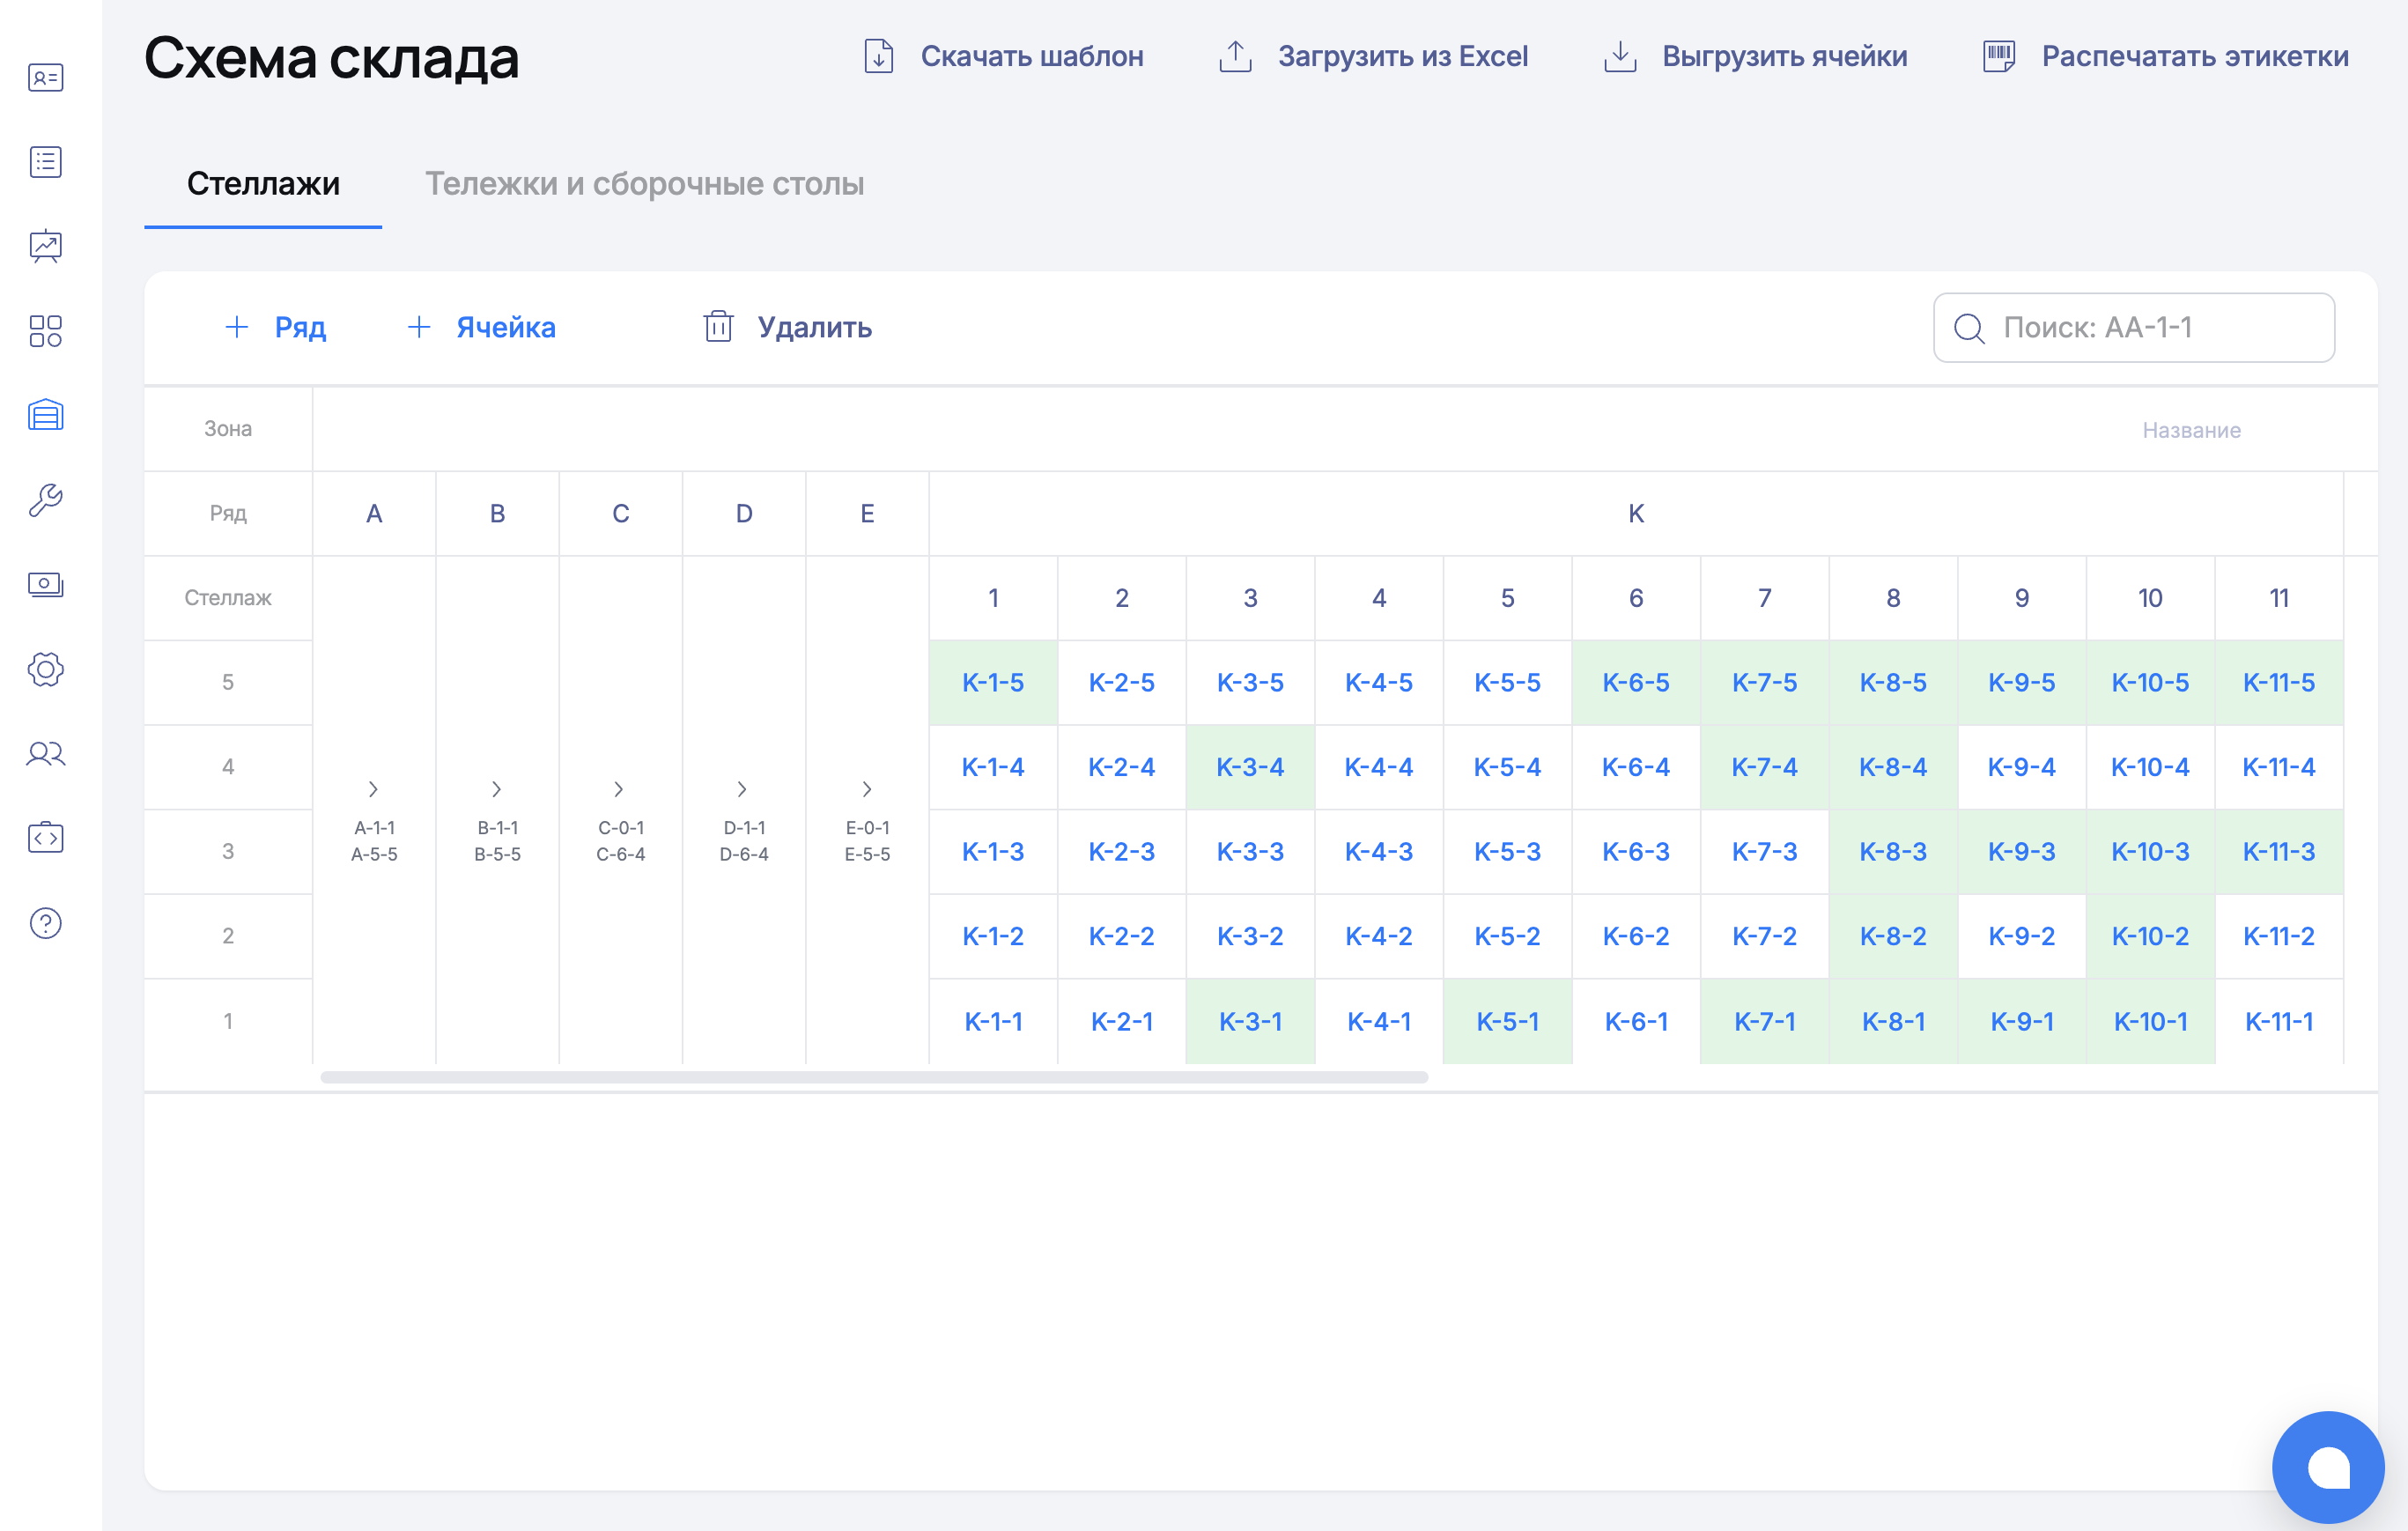Screen dimensions: 2408x1531
Task: Click the plus icon next to Ячейка
Action: (419, 327)
